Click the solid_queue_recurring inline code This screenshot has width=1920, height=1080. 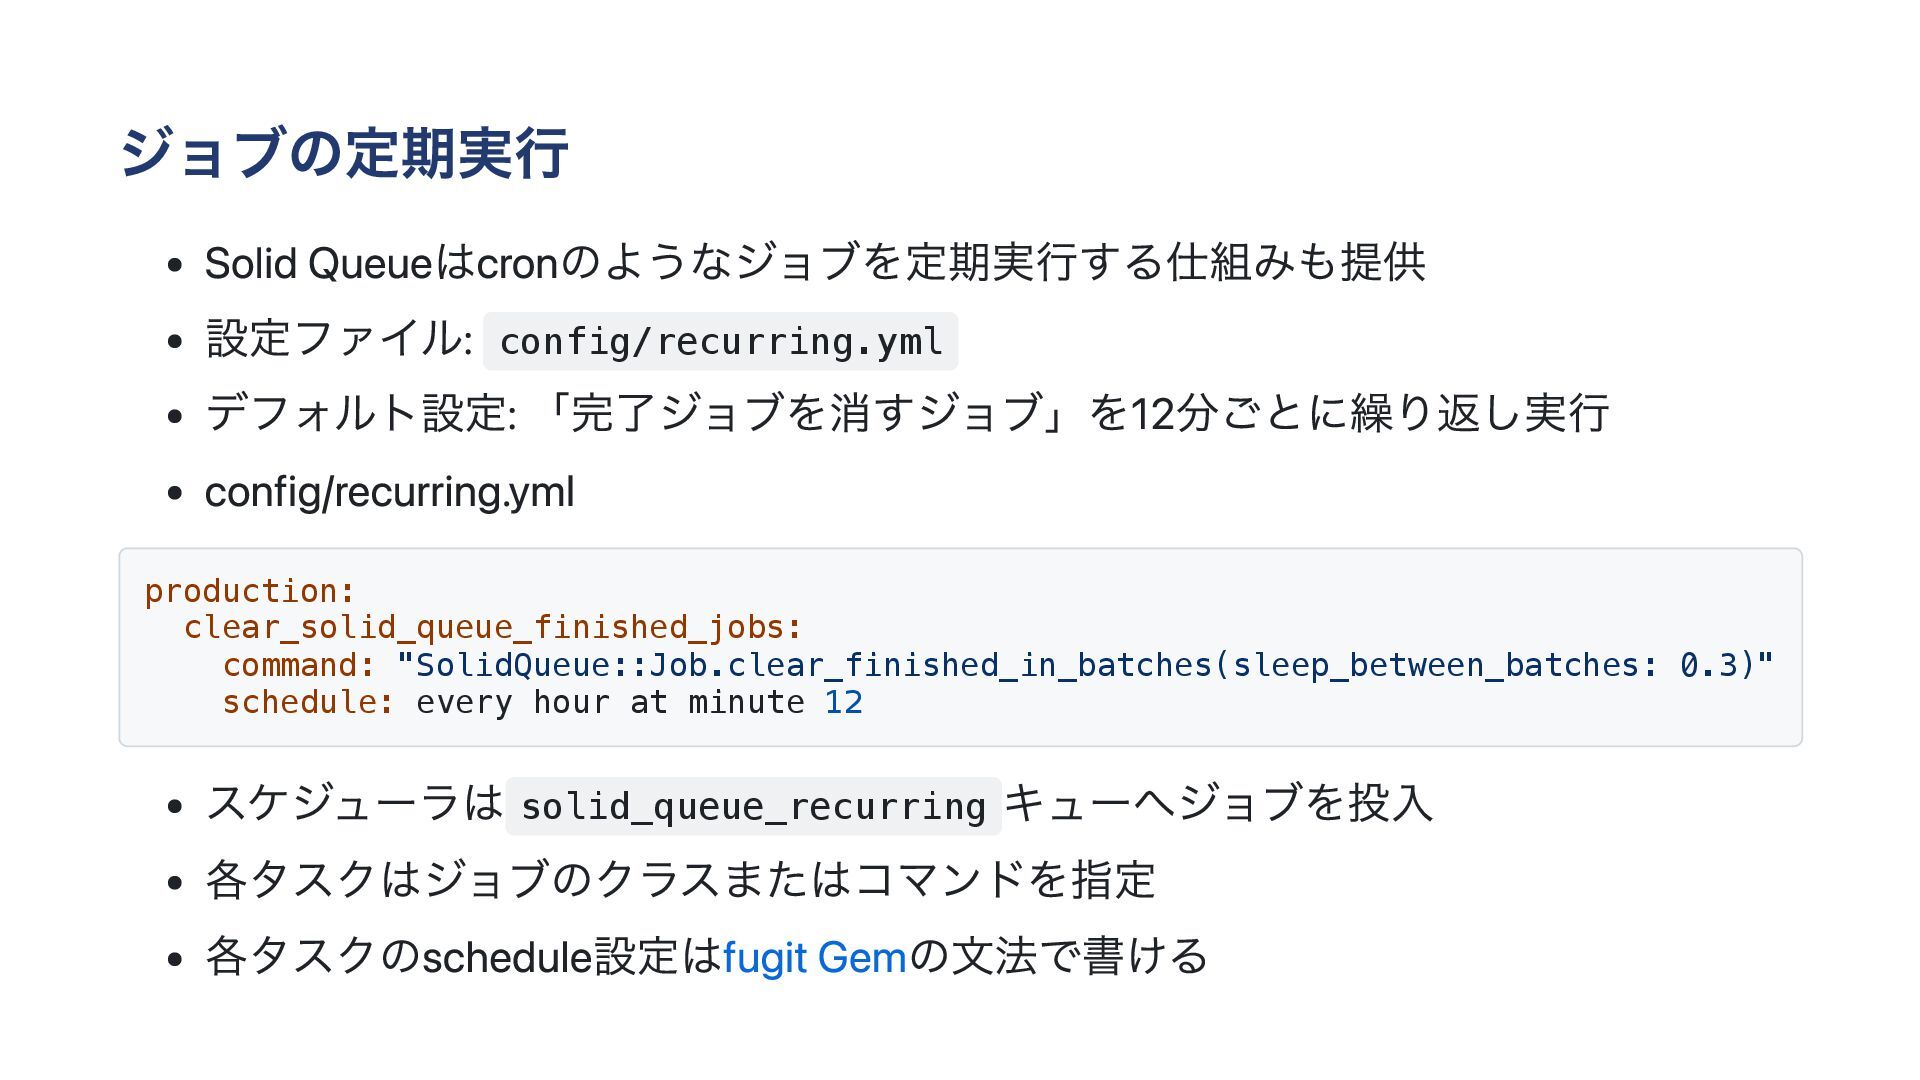coord(753,806)
